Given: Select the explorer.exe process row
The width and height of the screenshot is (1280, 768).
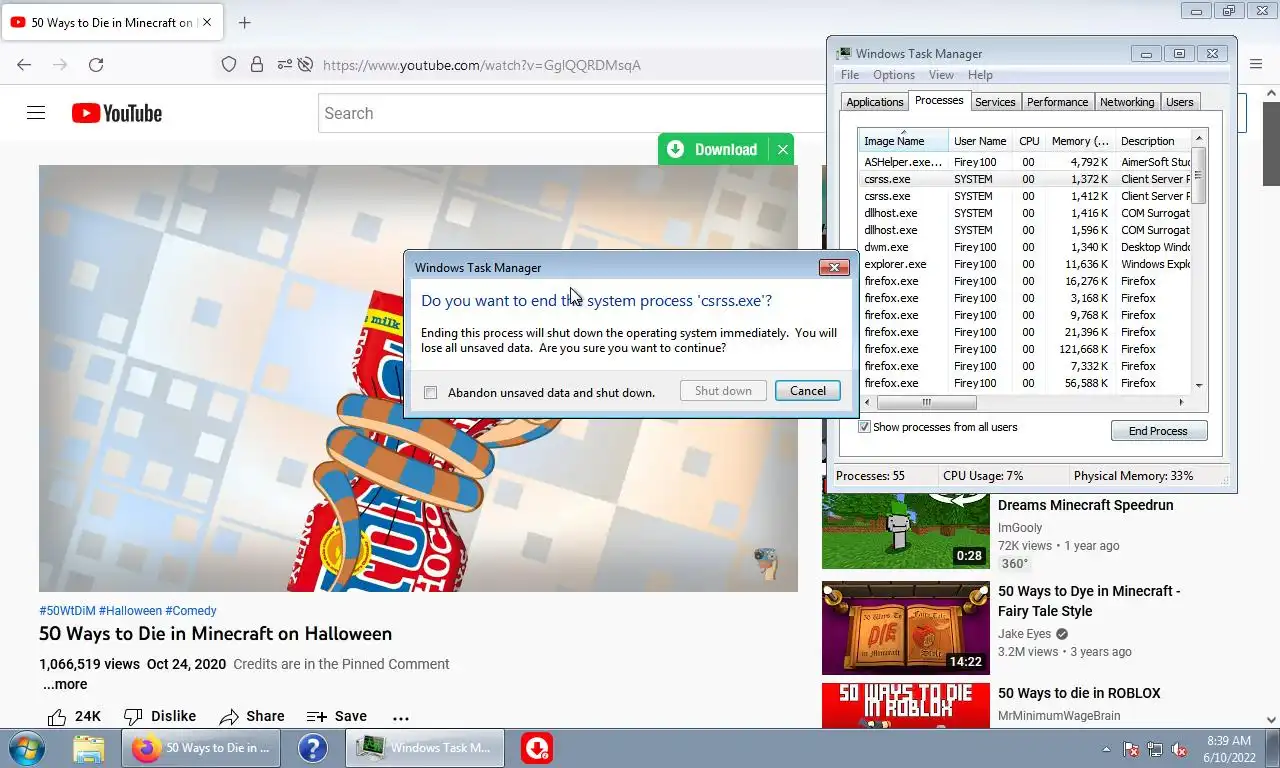Looking at the screenshot, I should coord(1025,264).
